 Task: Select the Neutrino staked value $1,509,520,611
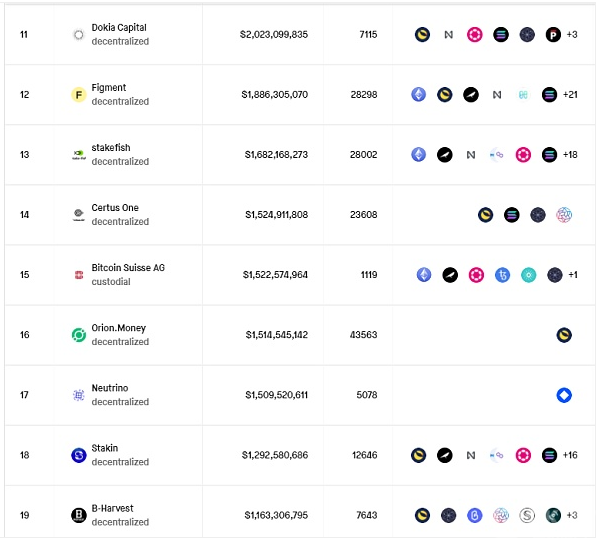276,395
